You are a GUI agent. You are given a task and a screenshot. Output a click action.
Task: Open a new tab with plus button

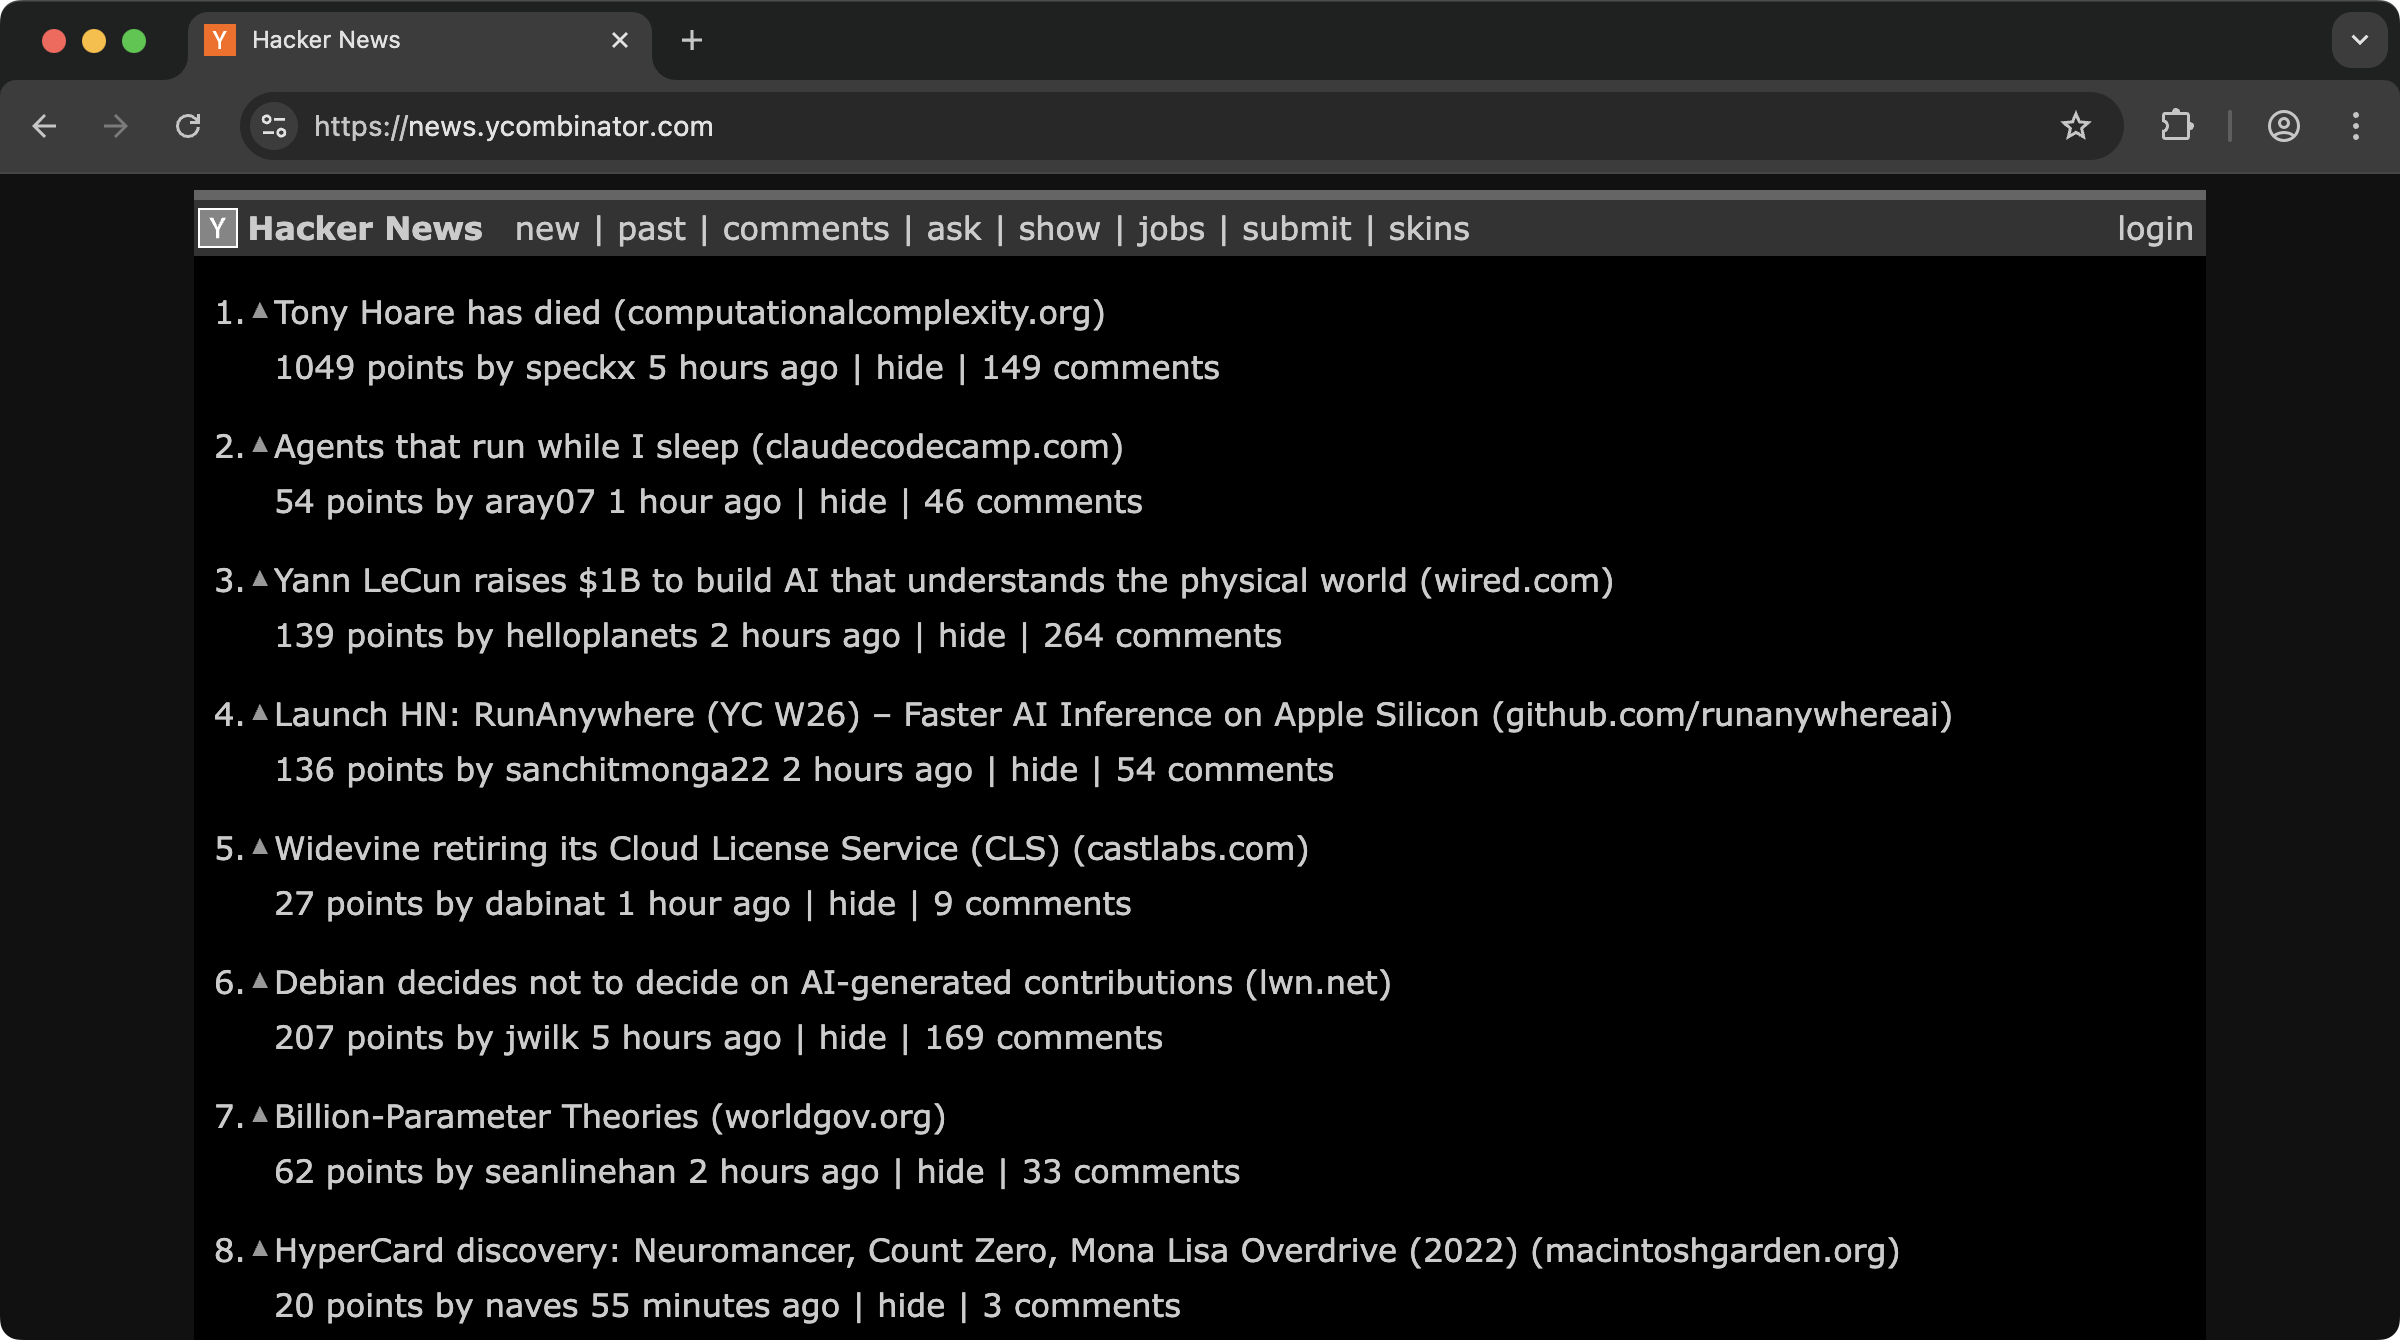point(691,40)
